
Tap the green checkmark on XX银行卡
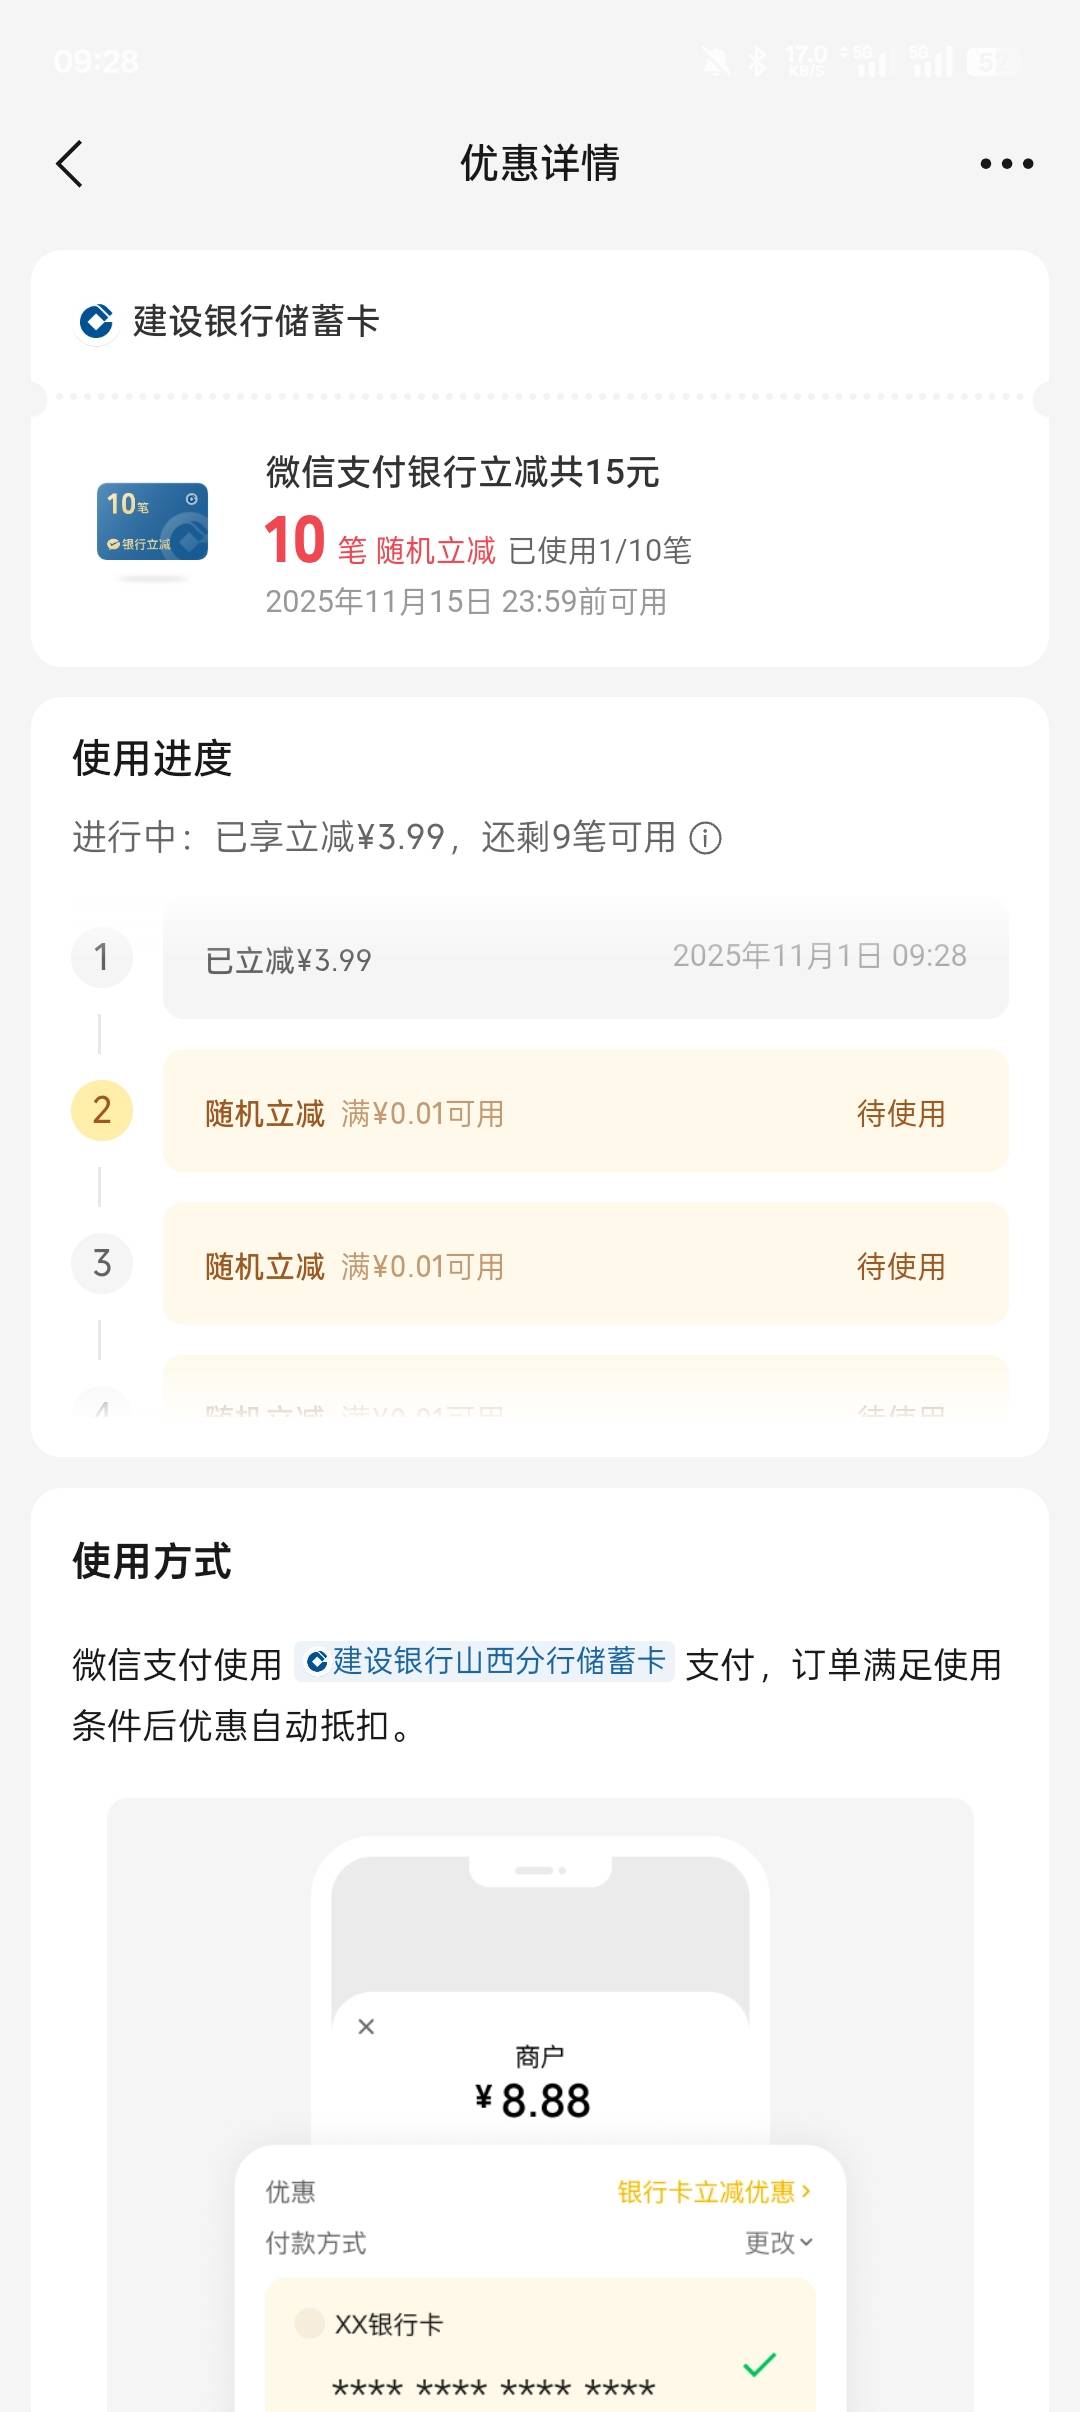(x=760, y=2364)
